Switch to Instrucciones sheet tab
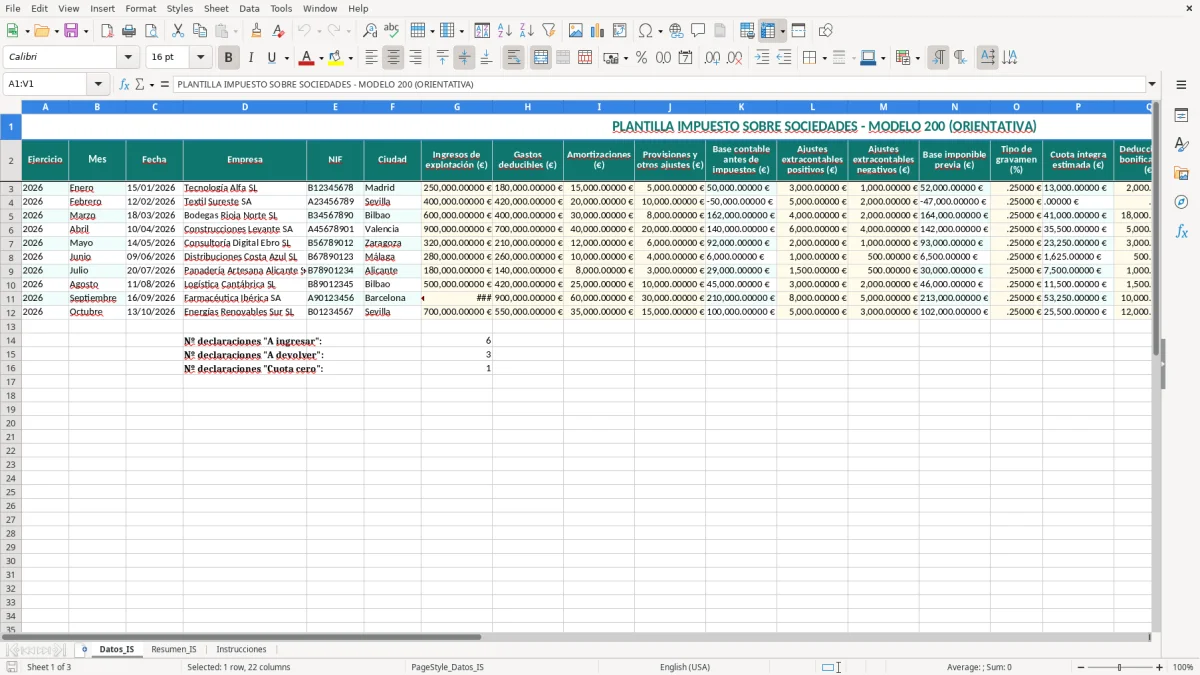 [241, 649]
